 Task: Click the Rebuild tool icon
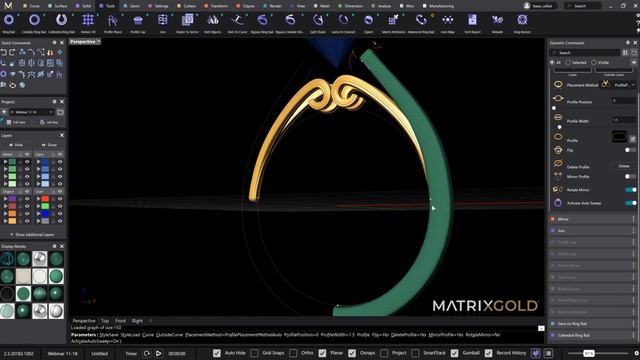click(x=497, y=20)
